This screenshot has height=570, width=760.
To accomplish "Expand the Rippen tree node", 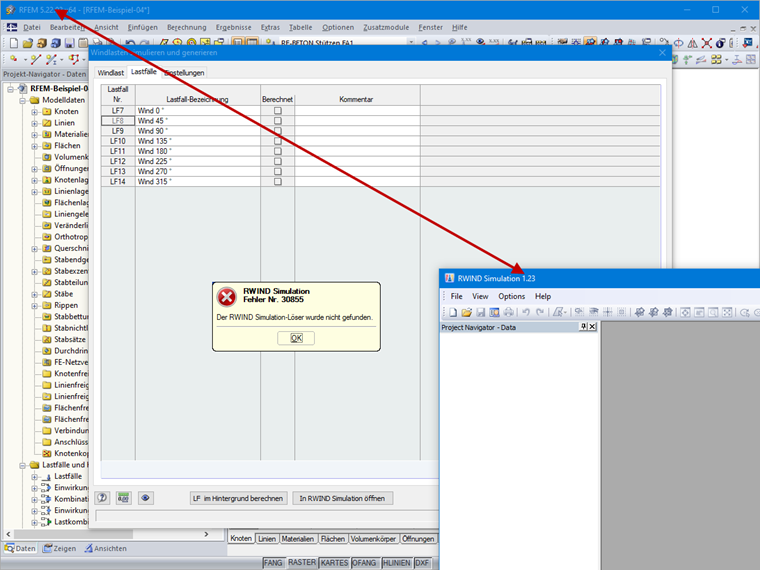I will point(34,306).
